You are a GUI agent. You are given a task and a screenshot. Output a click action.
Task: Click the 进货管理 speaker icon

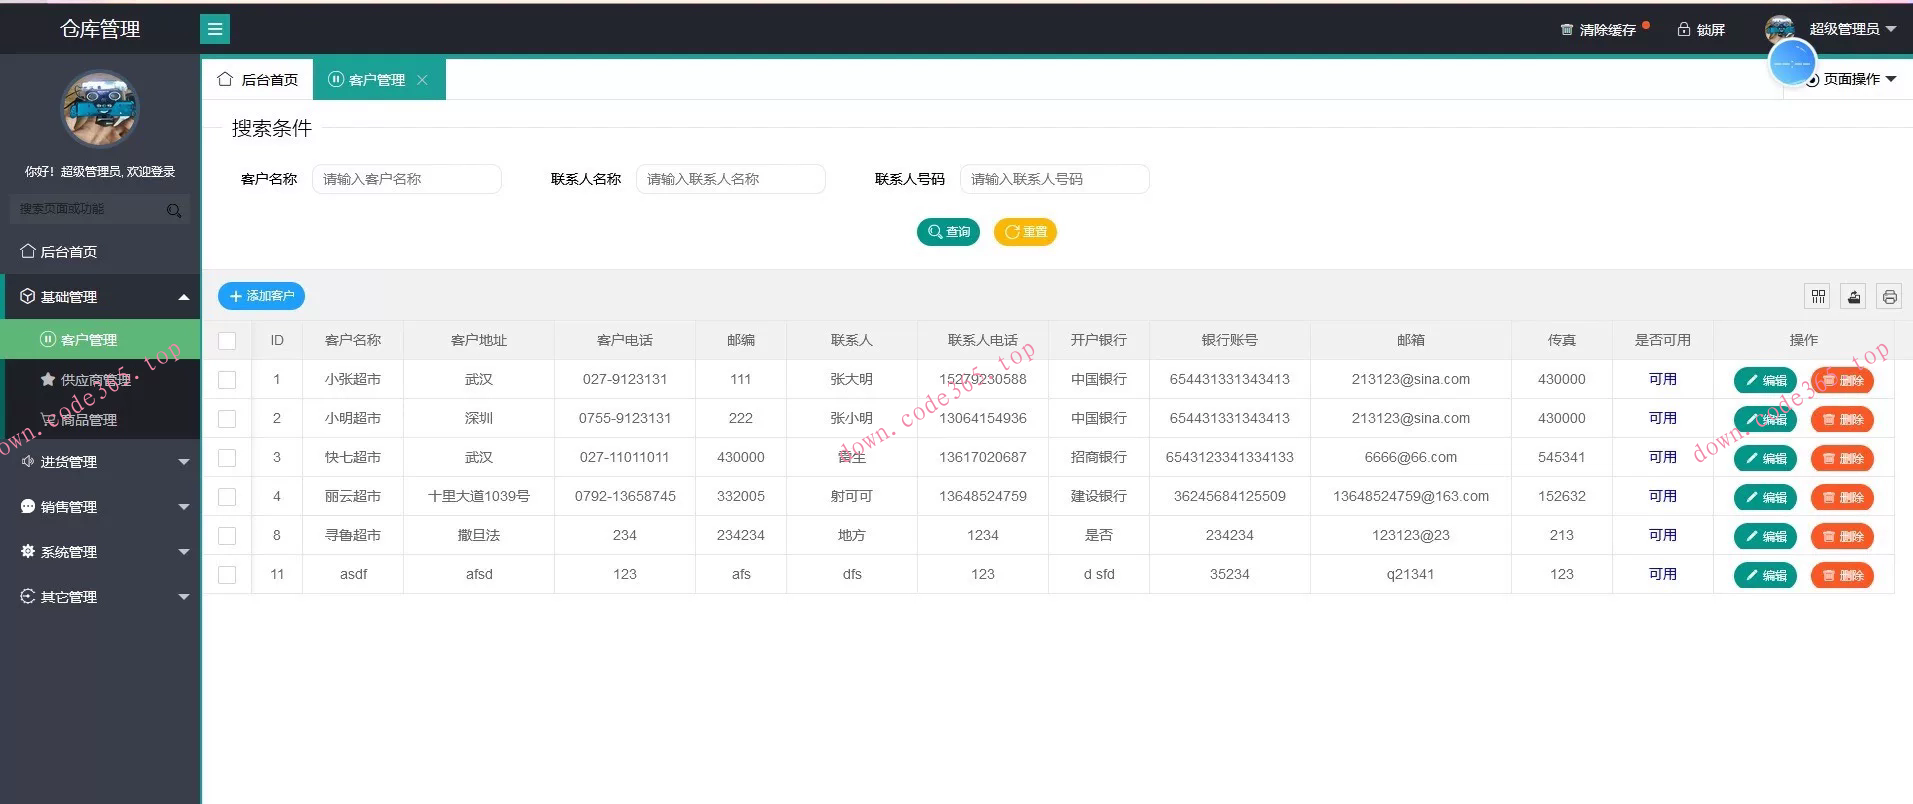(x=27, y=461)
